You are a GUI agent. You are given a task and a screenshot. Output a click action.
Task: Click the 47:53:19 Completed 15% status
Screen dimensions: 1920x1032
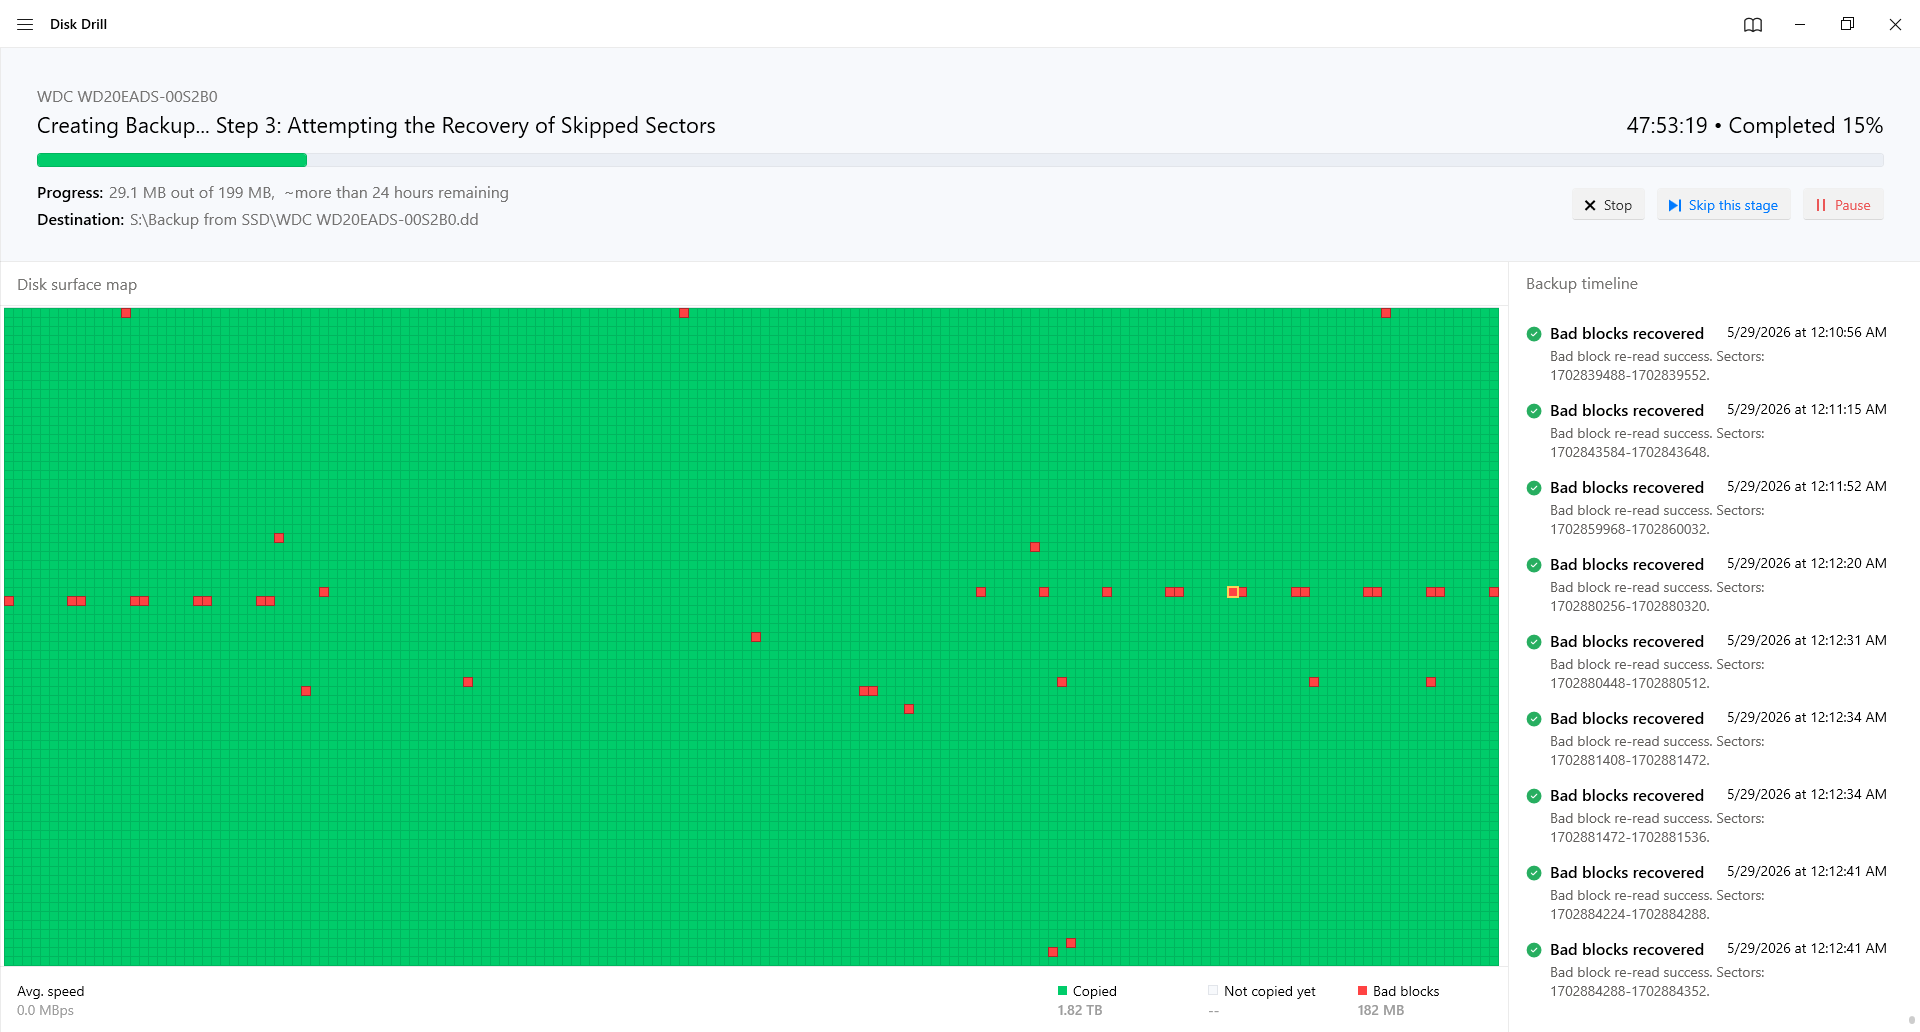click(1754, 126)
